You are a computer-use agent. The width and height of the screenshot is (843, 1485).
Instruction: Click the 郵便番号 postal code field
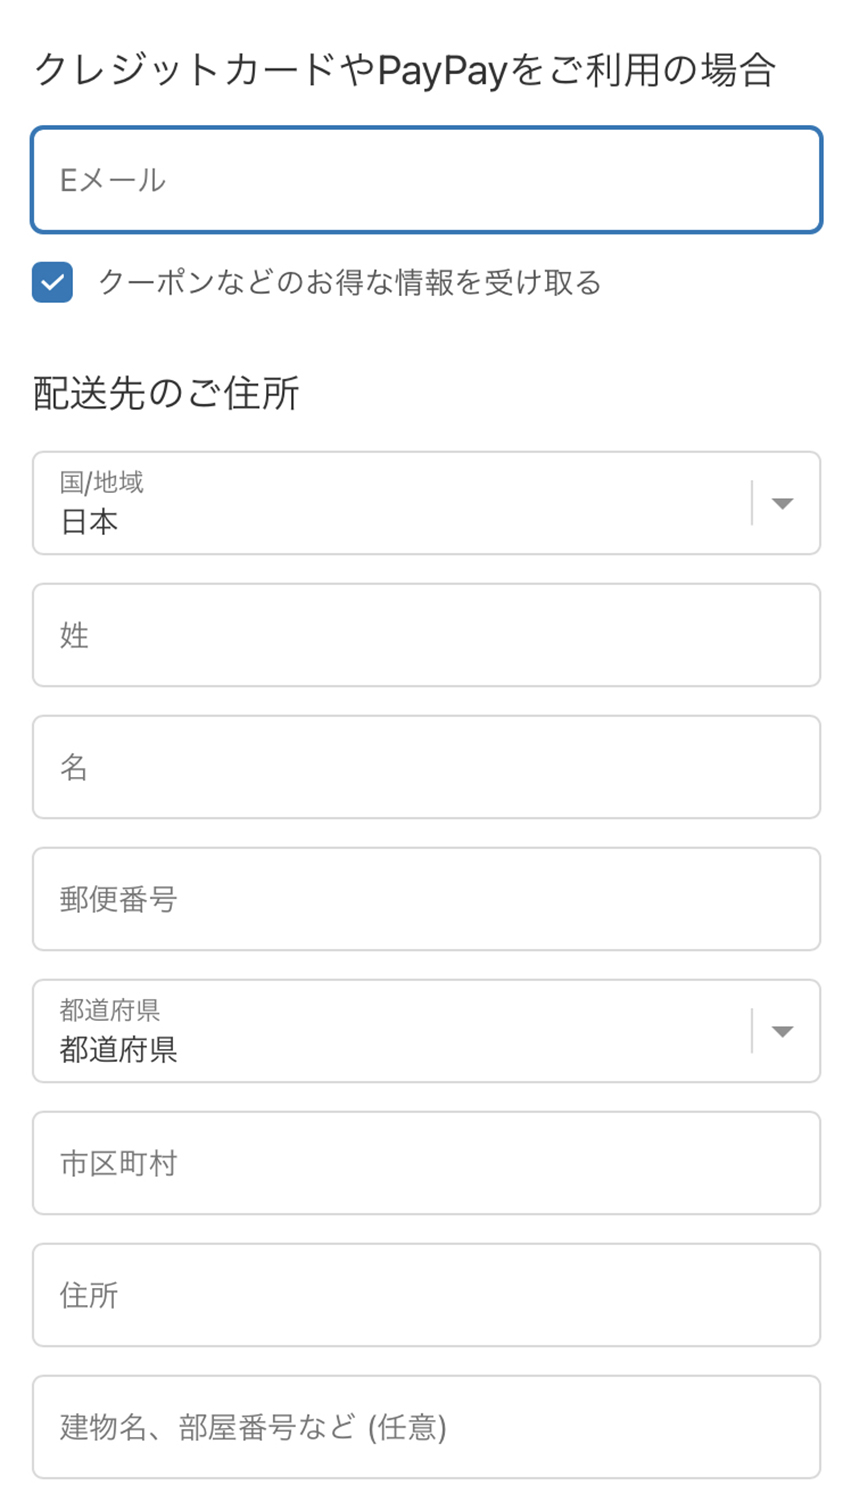(x=426, y=899)
